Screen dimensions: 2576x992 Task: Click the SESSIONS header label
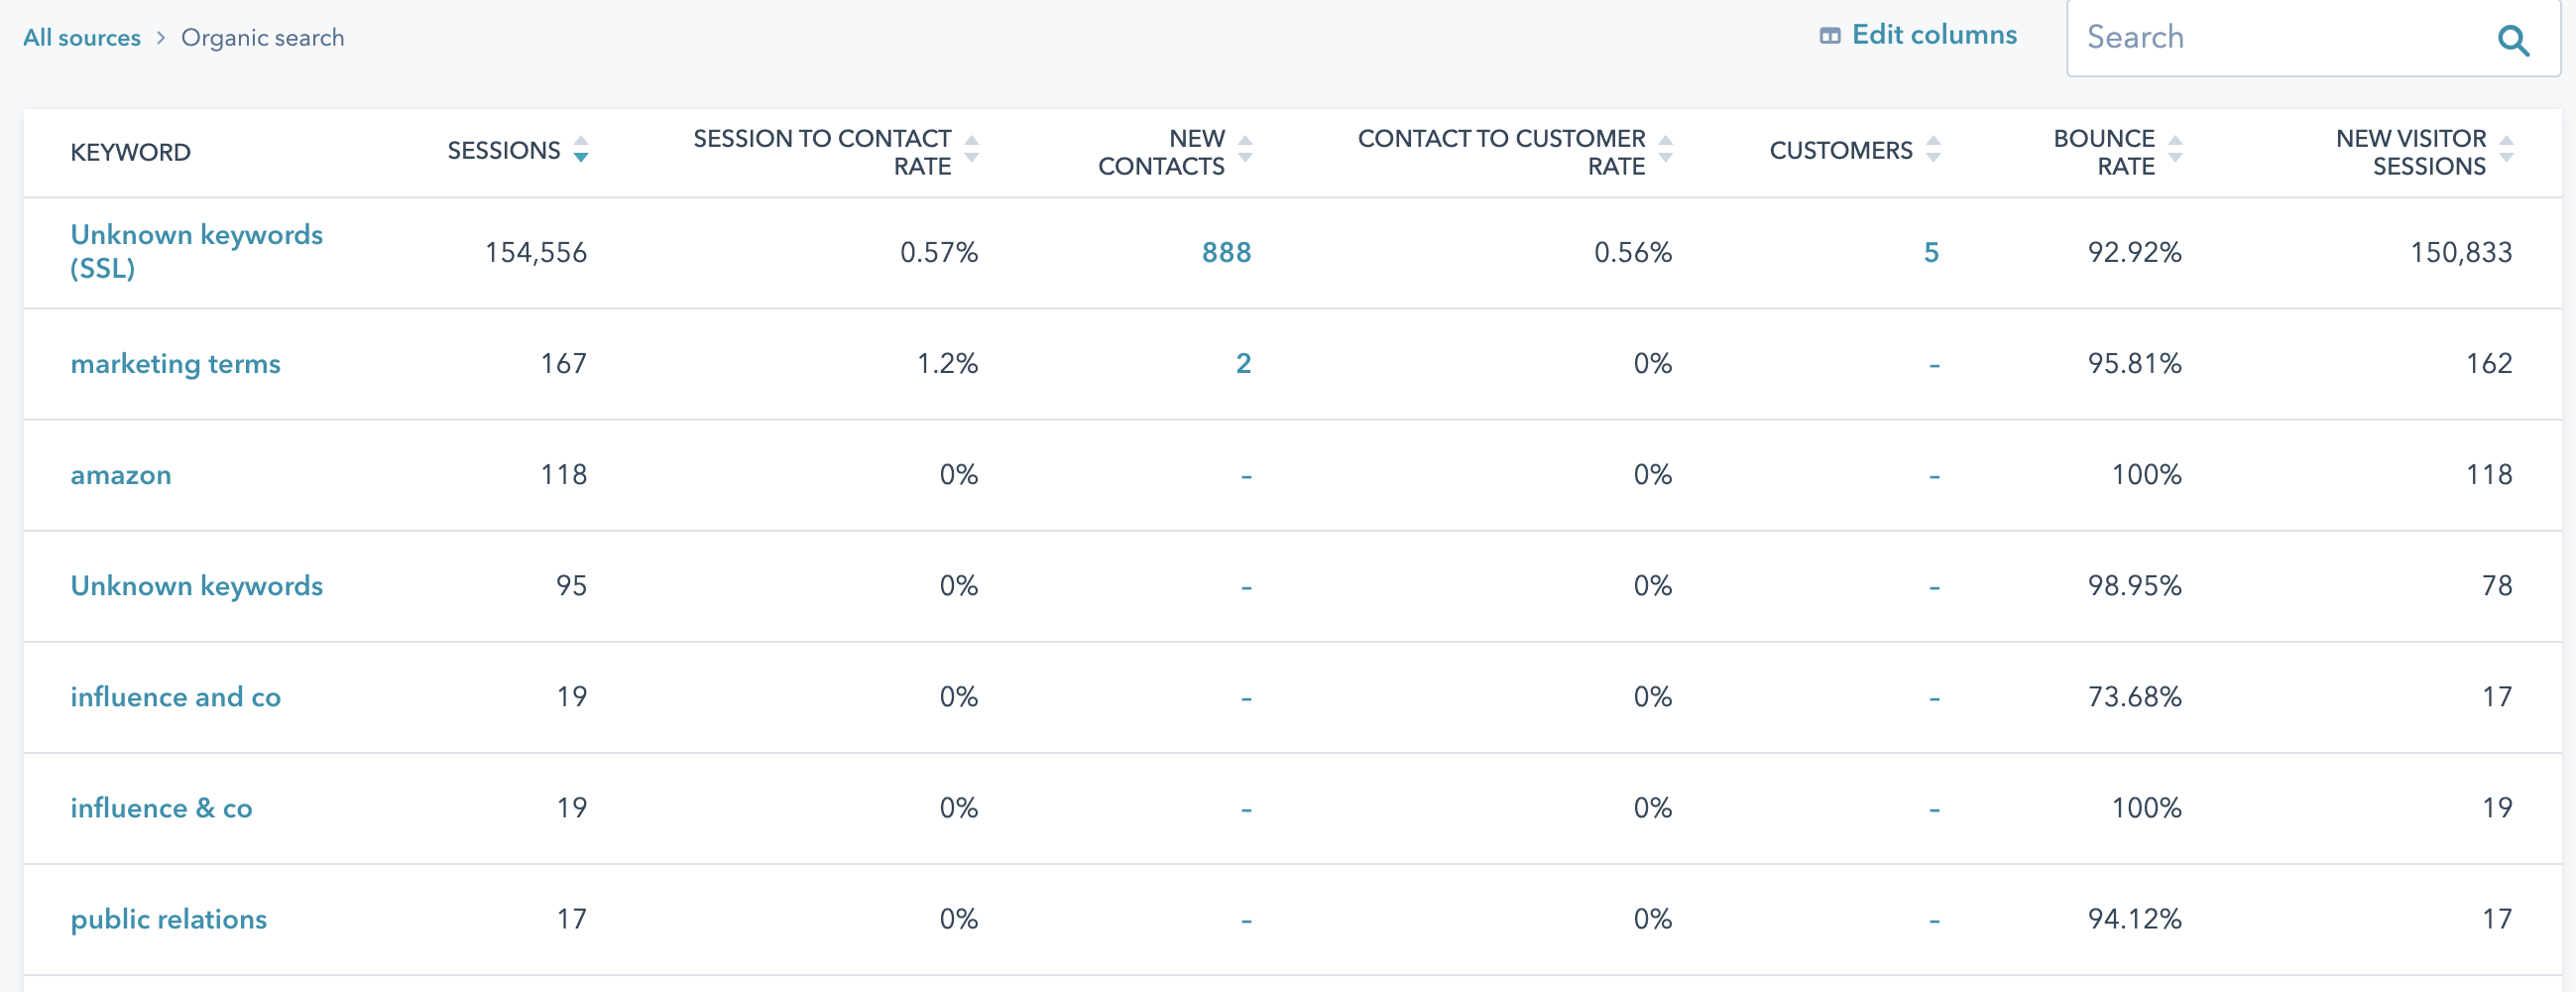click(x=503, y=150)
